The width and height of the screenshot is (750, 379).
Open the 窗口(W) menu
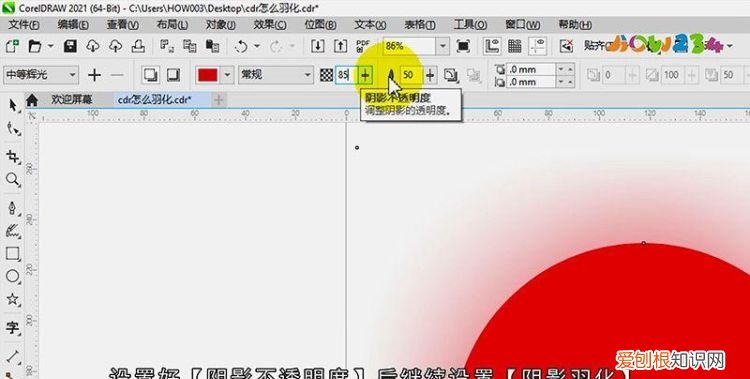(523, 25)
